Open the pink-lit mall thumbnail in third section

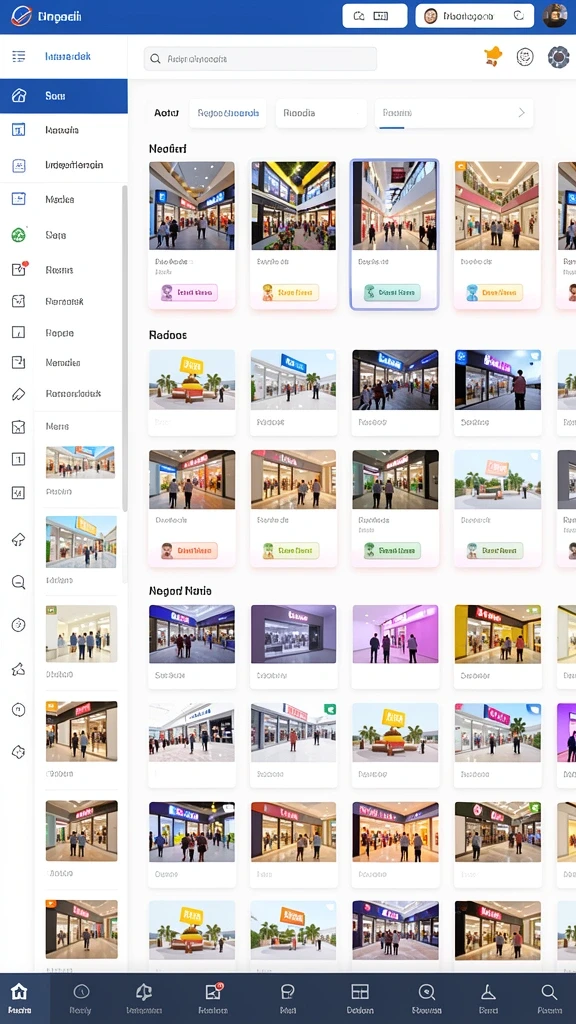(x=395, y=634)
